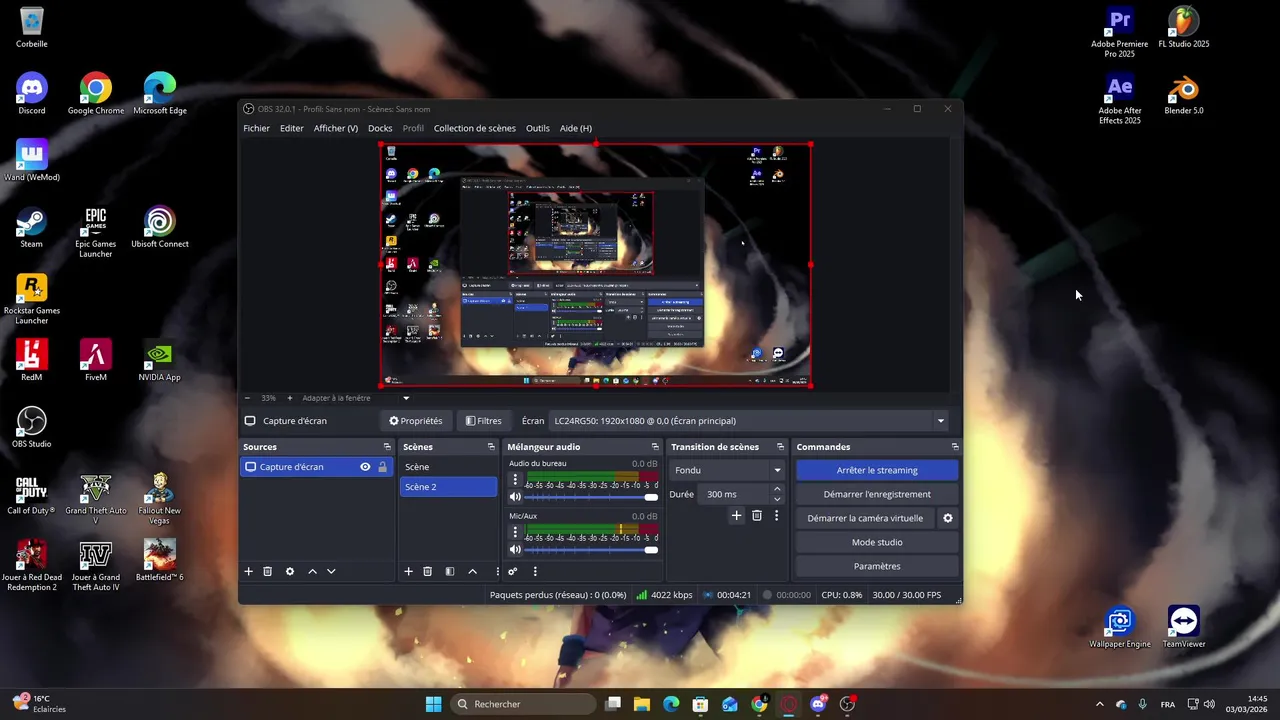Add a configurable transition with plus icon
This screenshot has height=720, width=1280.
click(x=737, y=515)
